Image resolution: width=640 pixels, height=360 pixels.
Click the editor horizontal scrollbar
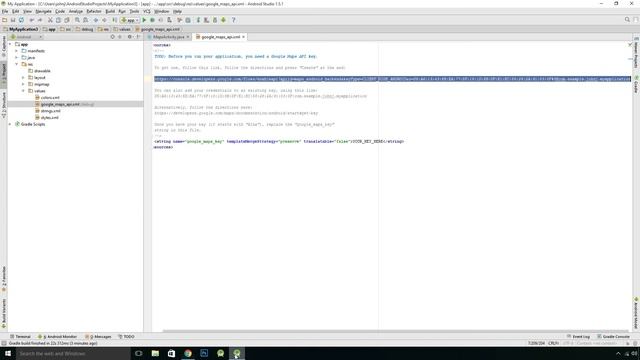pyautogui.click(x=395, y=331)
